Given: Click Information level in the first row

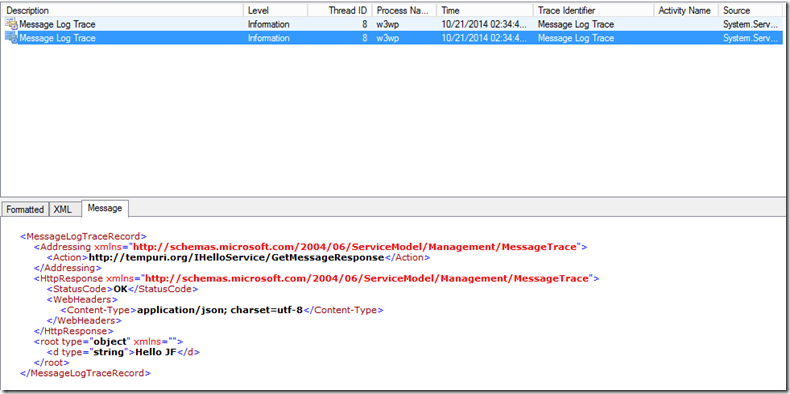Looking at the screenshot, I should pos(269,24).
